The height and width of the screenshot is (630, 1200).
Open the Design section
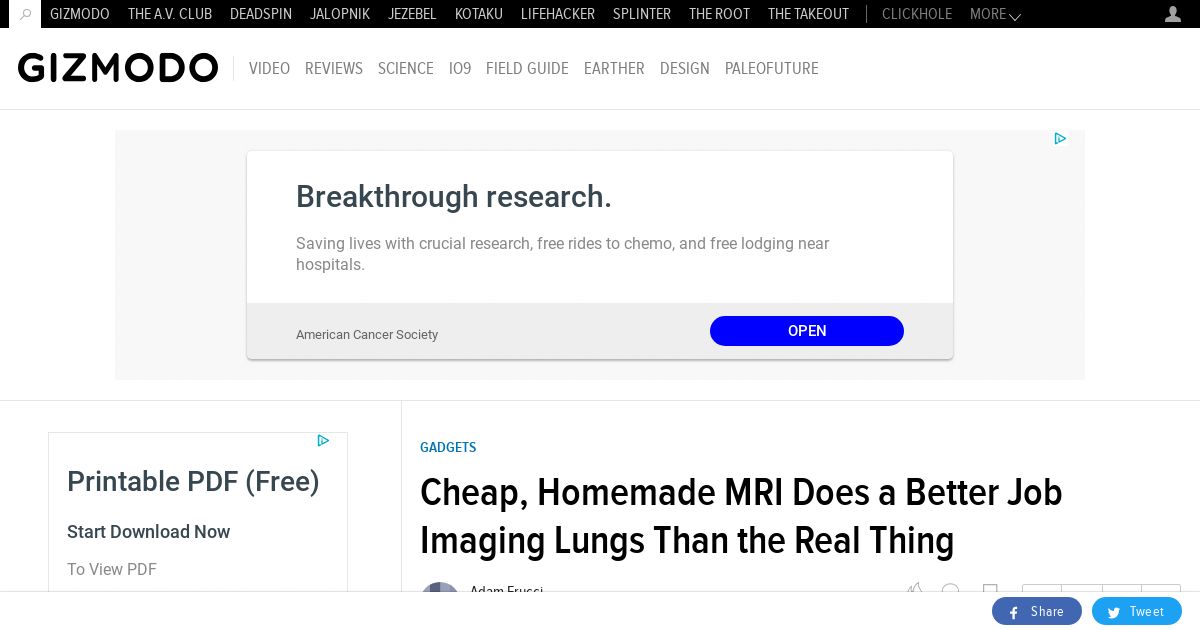pos(685,68)
